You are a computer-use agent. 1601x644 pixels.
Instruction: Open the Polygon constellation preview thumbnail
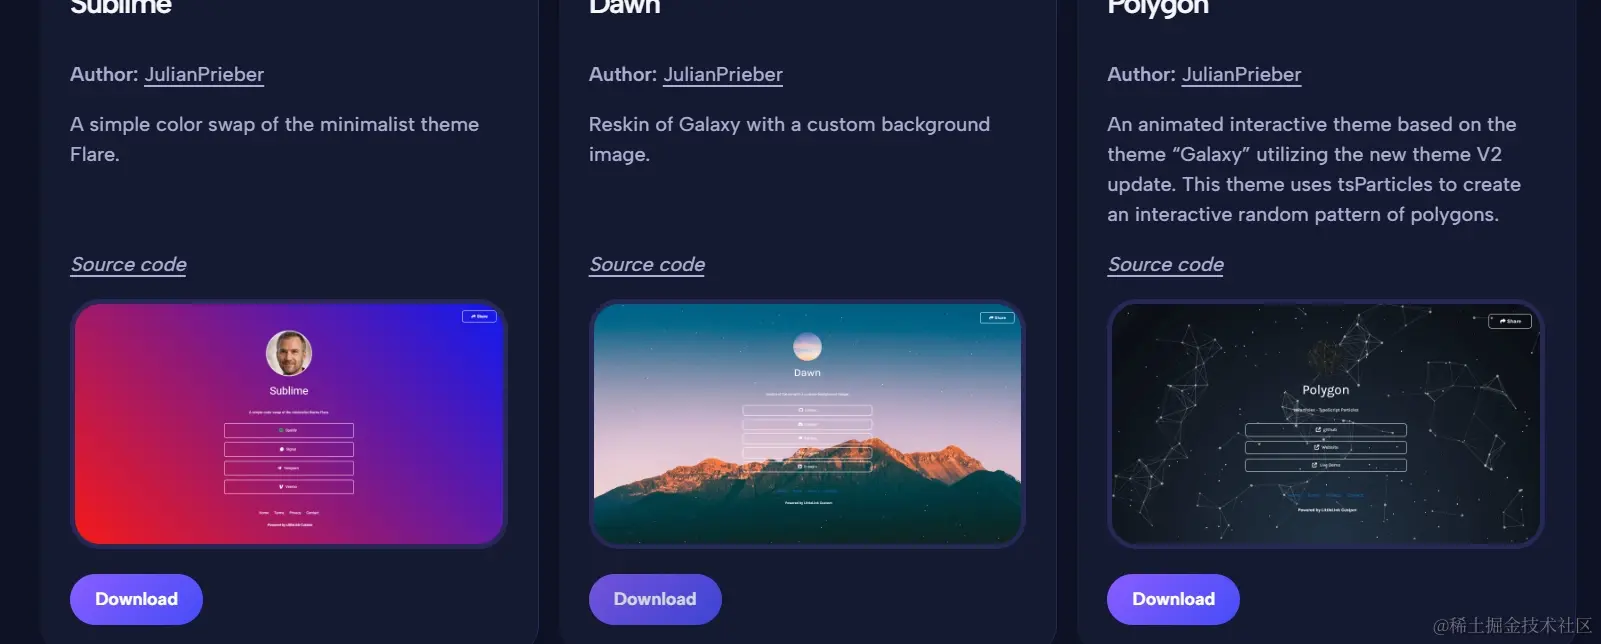pyautogui.click(x=1326, y=424)
